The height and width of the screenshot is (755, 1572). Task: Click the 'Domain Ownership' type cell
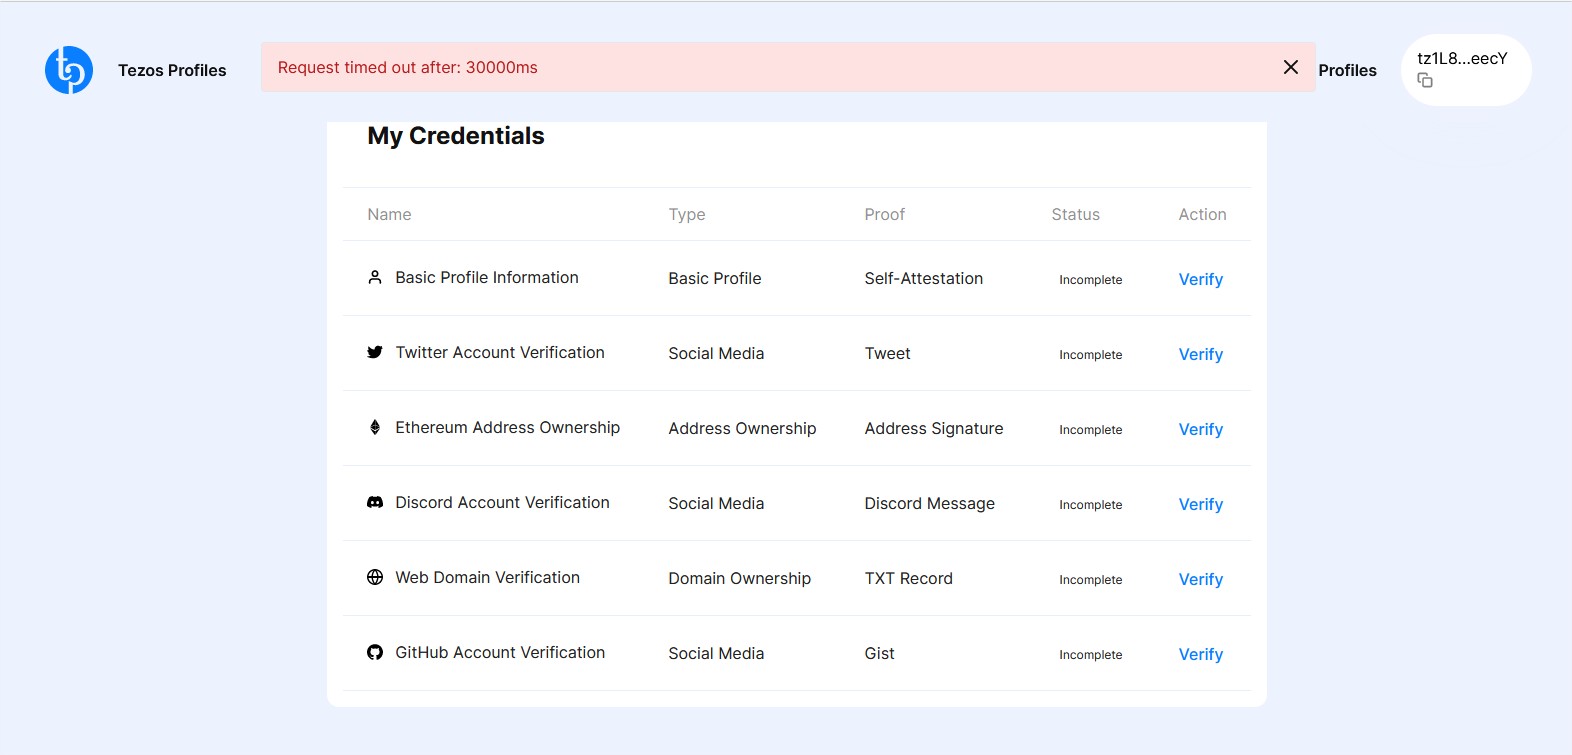coord(740,578)
